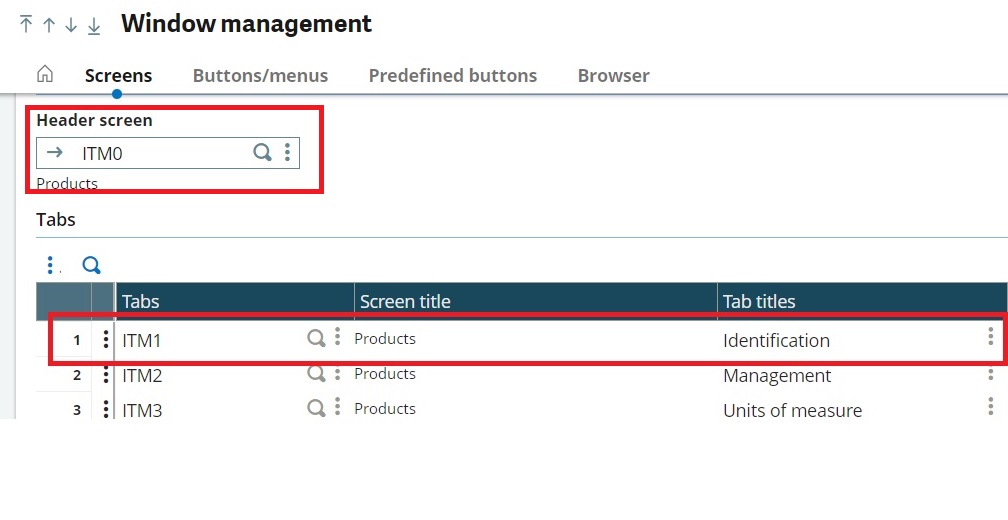
Task: Go to next record arrow
Action: tap(71, 25)
